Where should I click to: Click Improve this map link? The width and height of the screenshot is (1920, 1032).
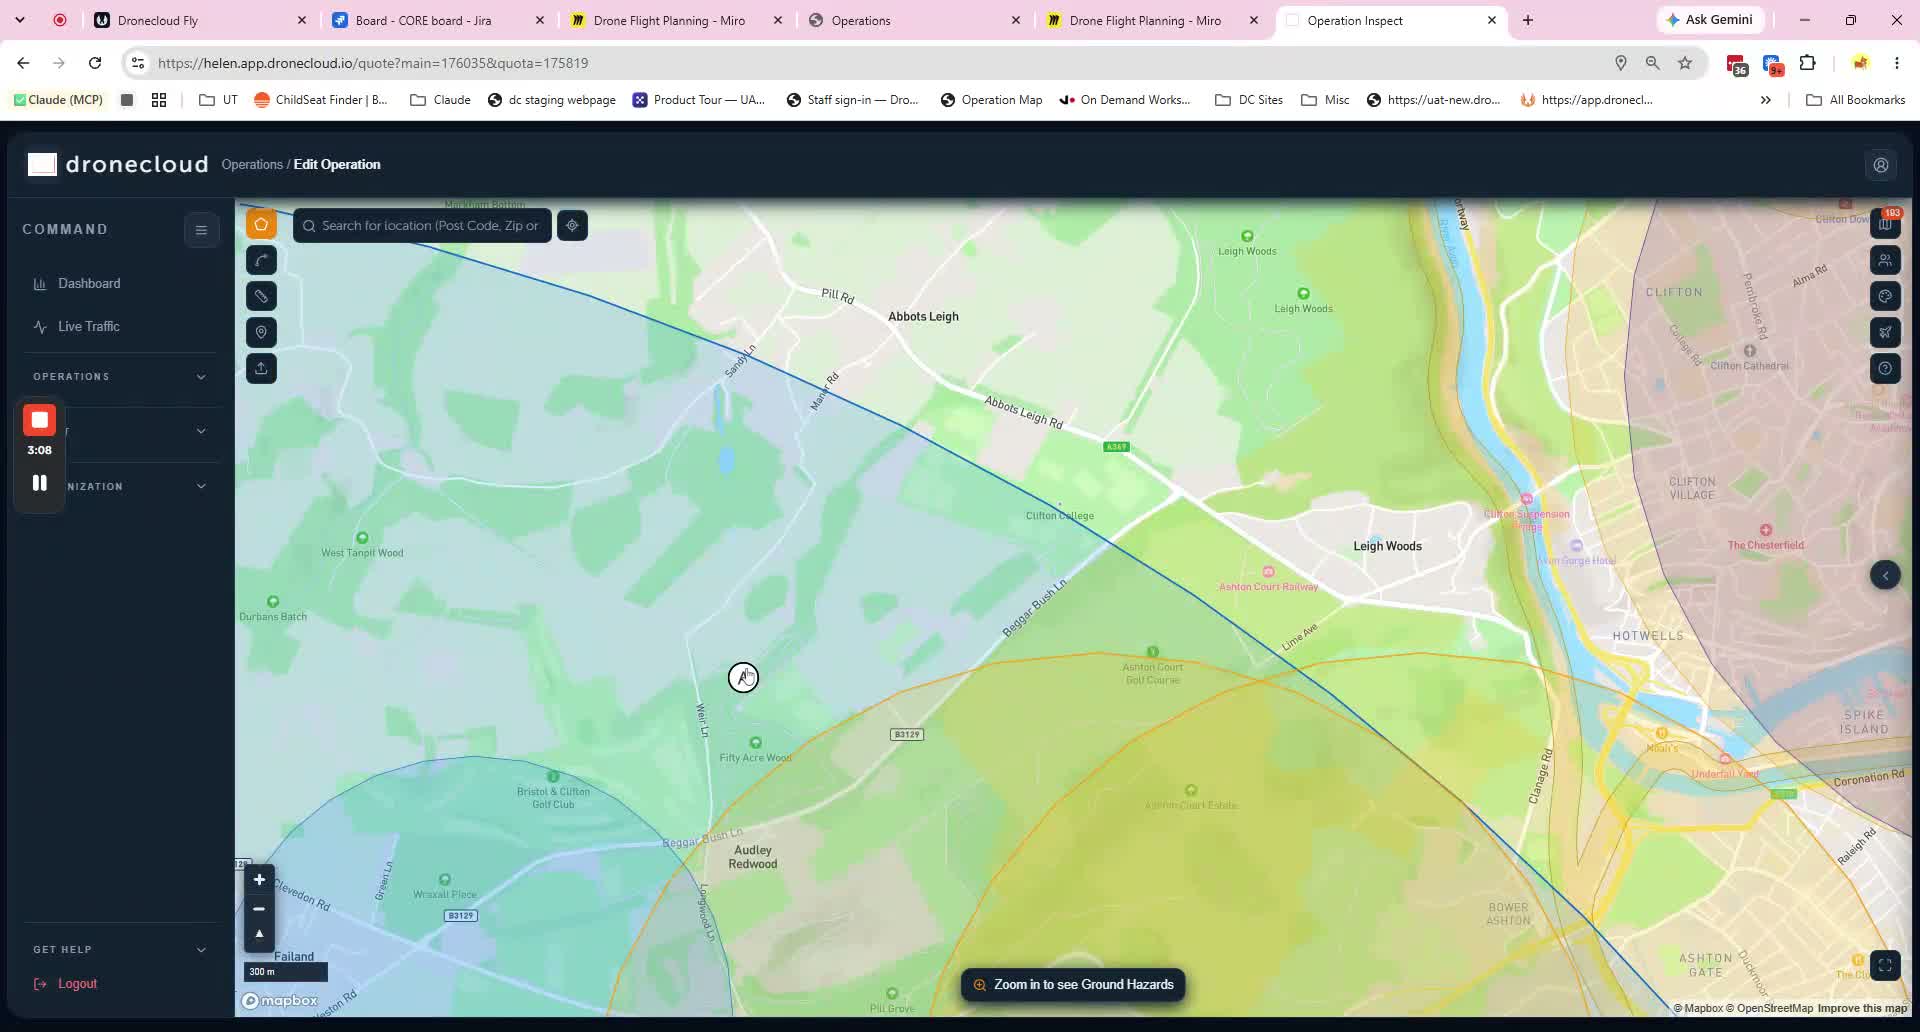(1862, 1008)
